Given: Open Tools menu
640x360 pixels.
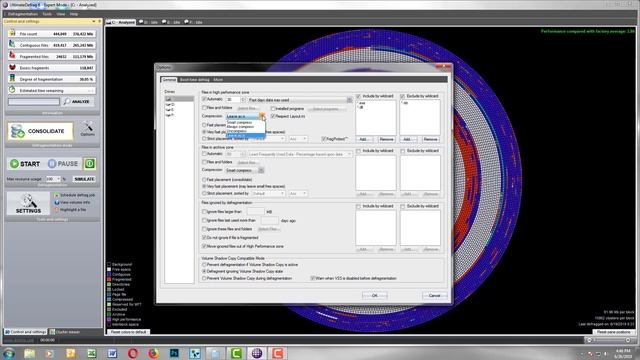Looking at the screenshot, I should (47, 14).
